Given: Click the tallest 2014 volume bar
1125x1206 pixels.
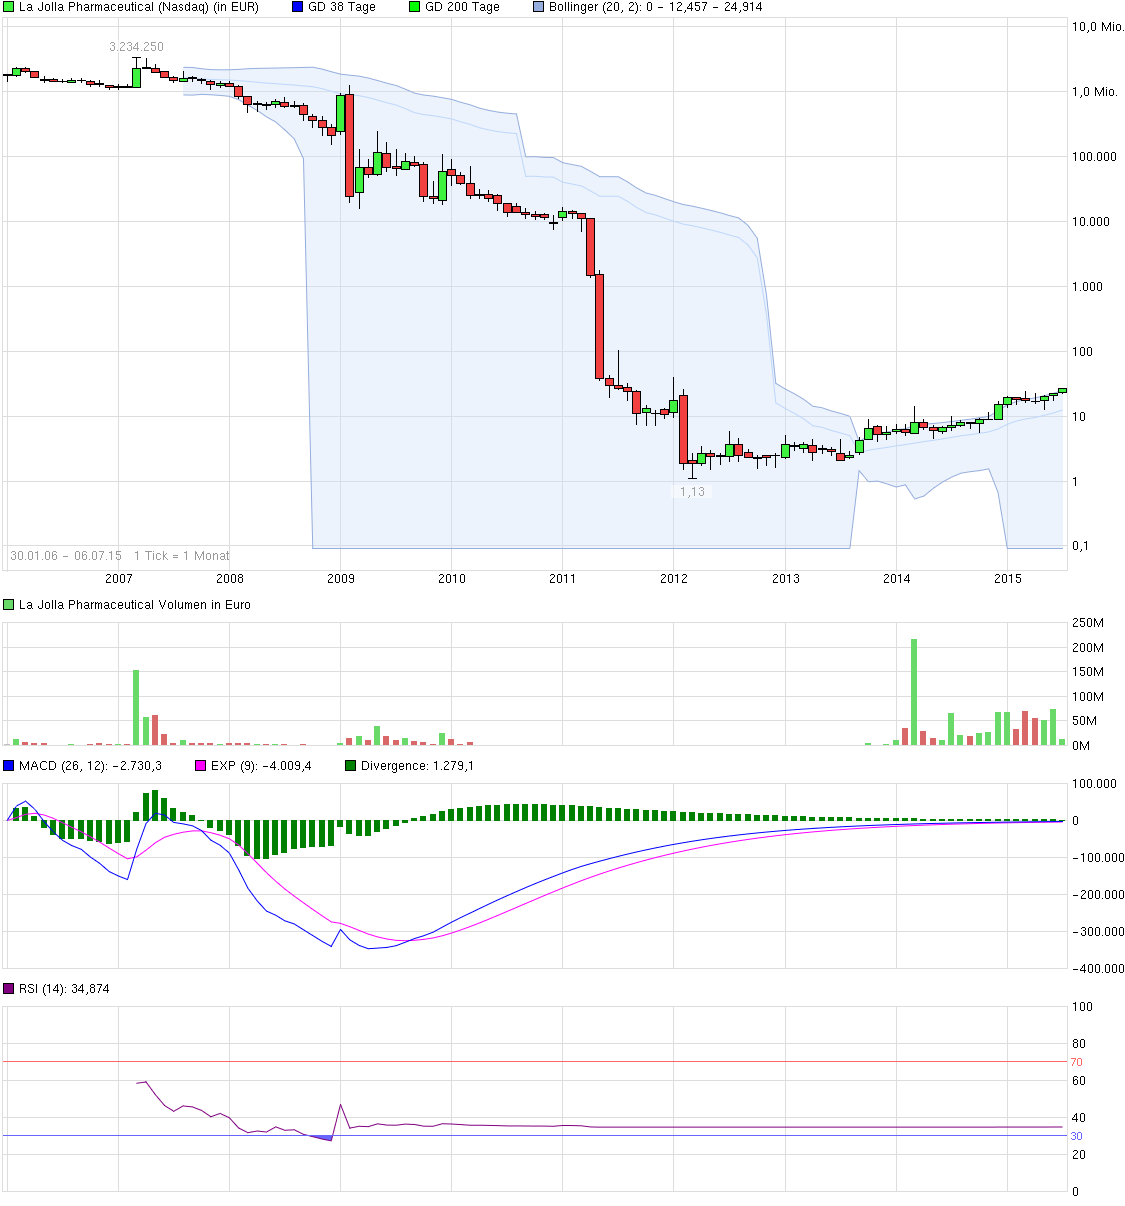Looking at the screenshot, I should pos(914,692).
